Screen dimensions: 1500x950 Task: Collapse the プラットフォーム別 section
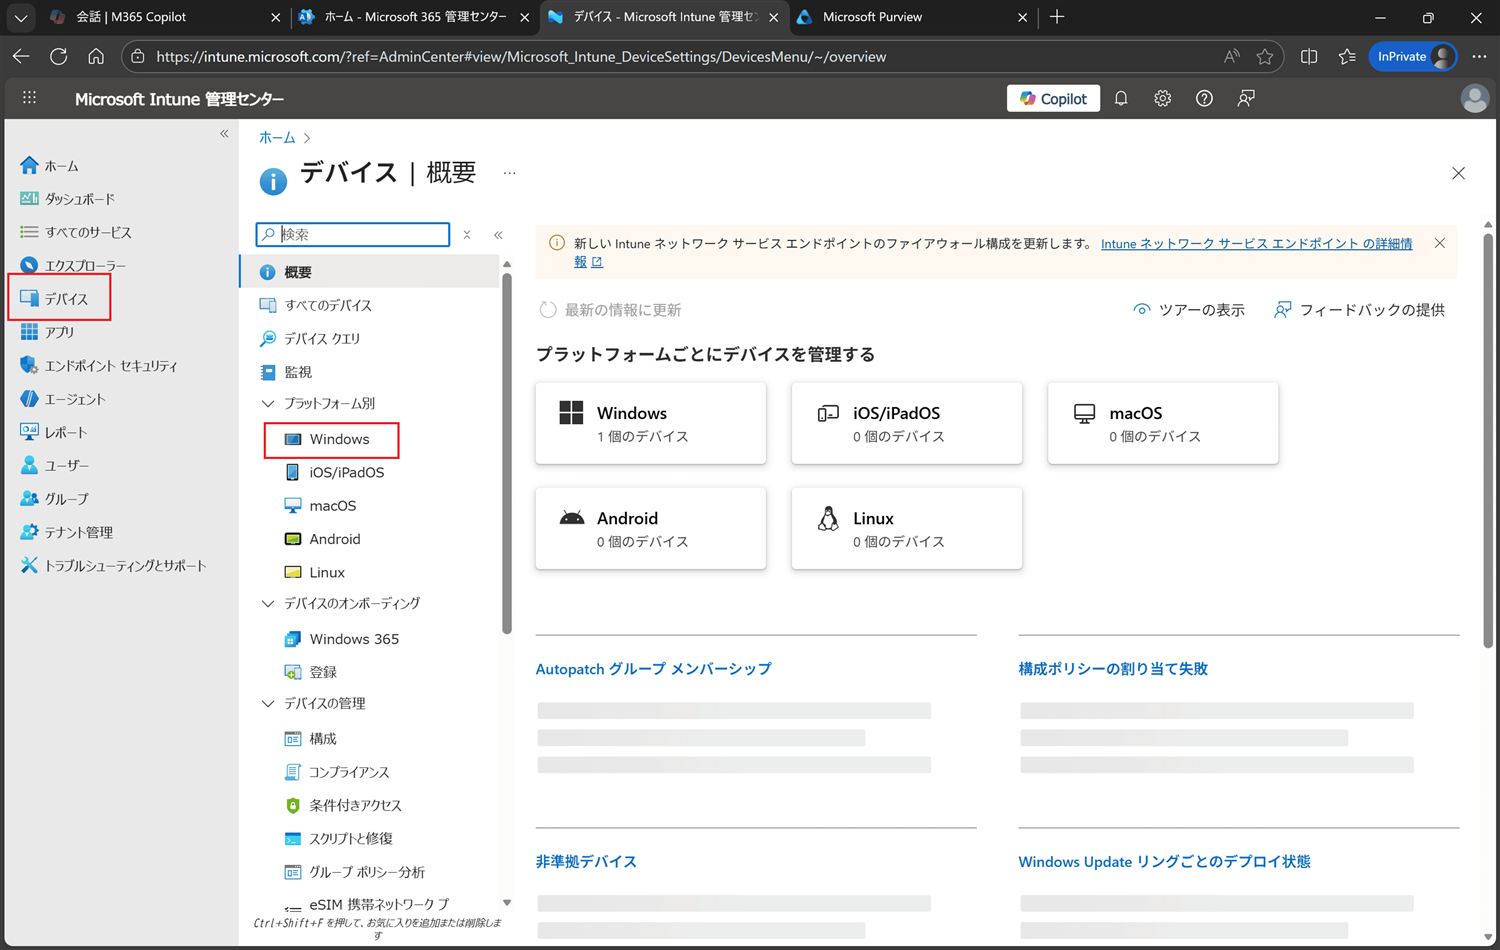(268, 403)
